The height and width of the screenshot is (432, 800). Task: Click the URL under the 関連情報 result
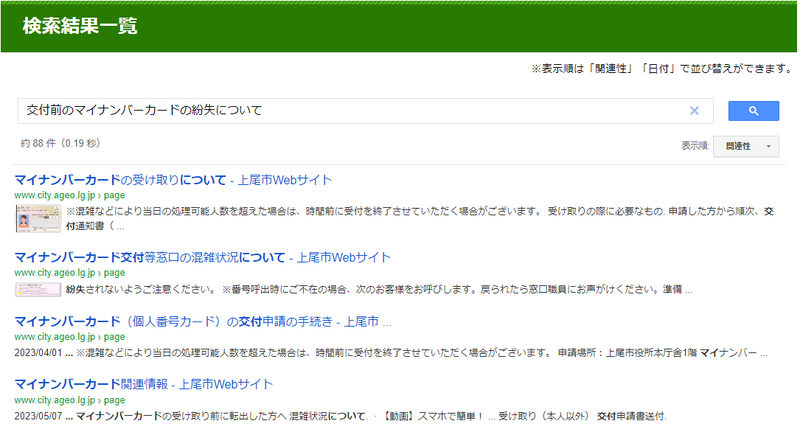pos(69,399)
